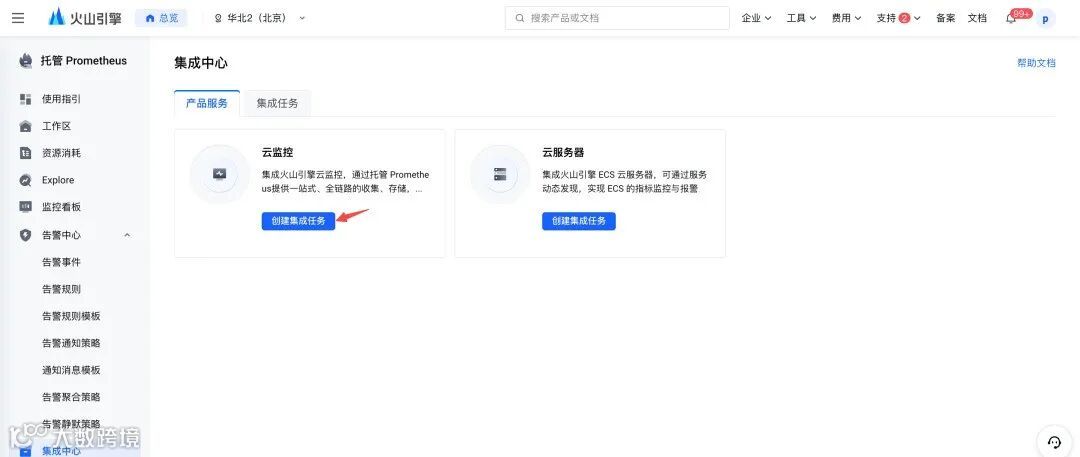This screenshot has height=457, width=1080.
Task: Click the 监控看板 sidebar icon
Action: click(x=25, y=207)
